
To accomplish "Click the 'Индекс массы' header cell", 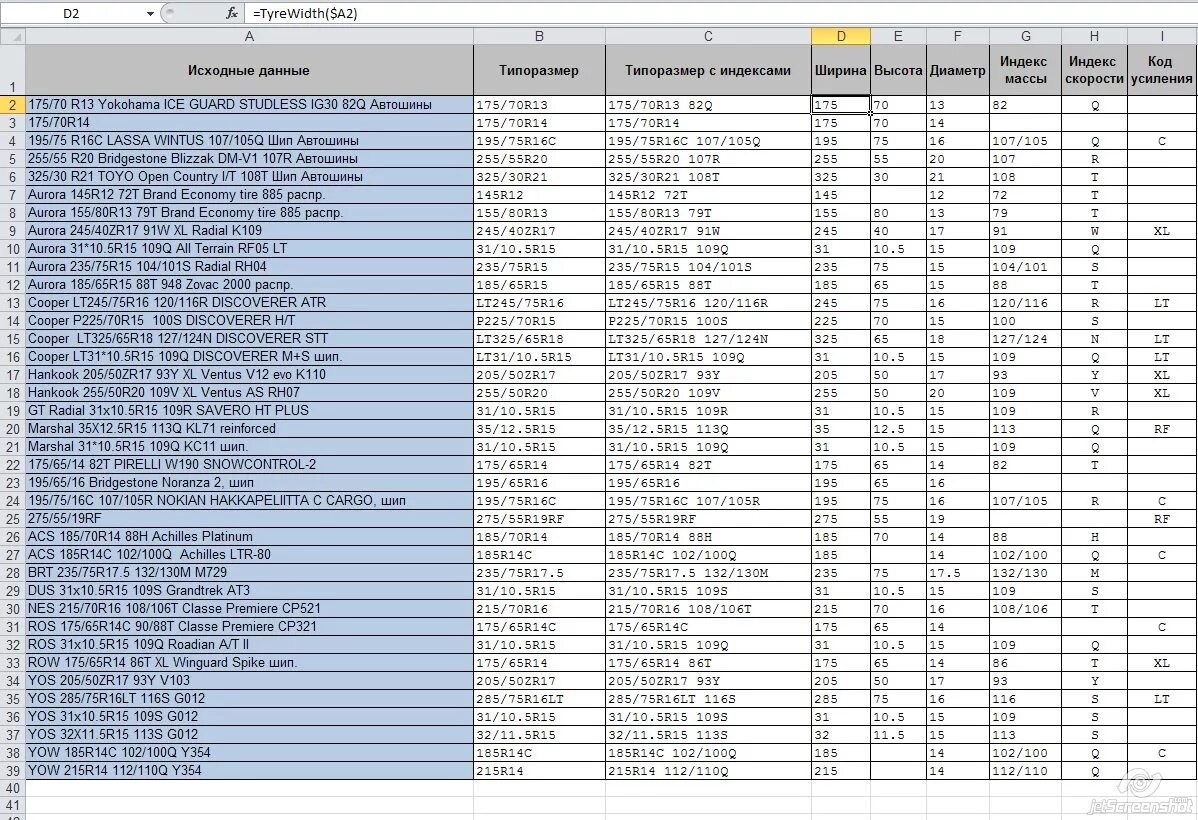I will (1025, 70).
